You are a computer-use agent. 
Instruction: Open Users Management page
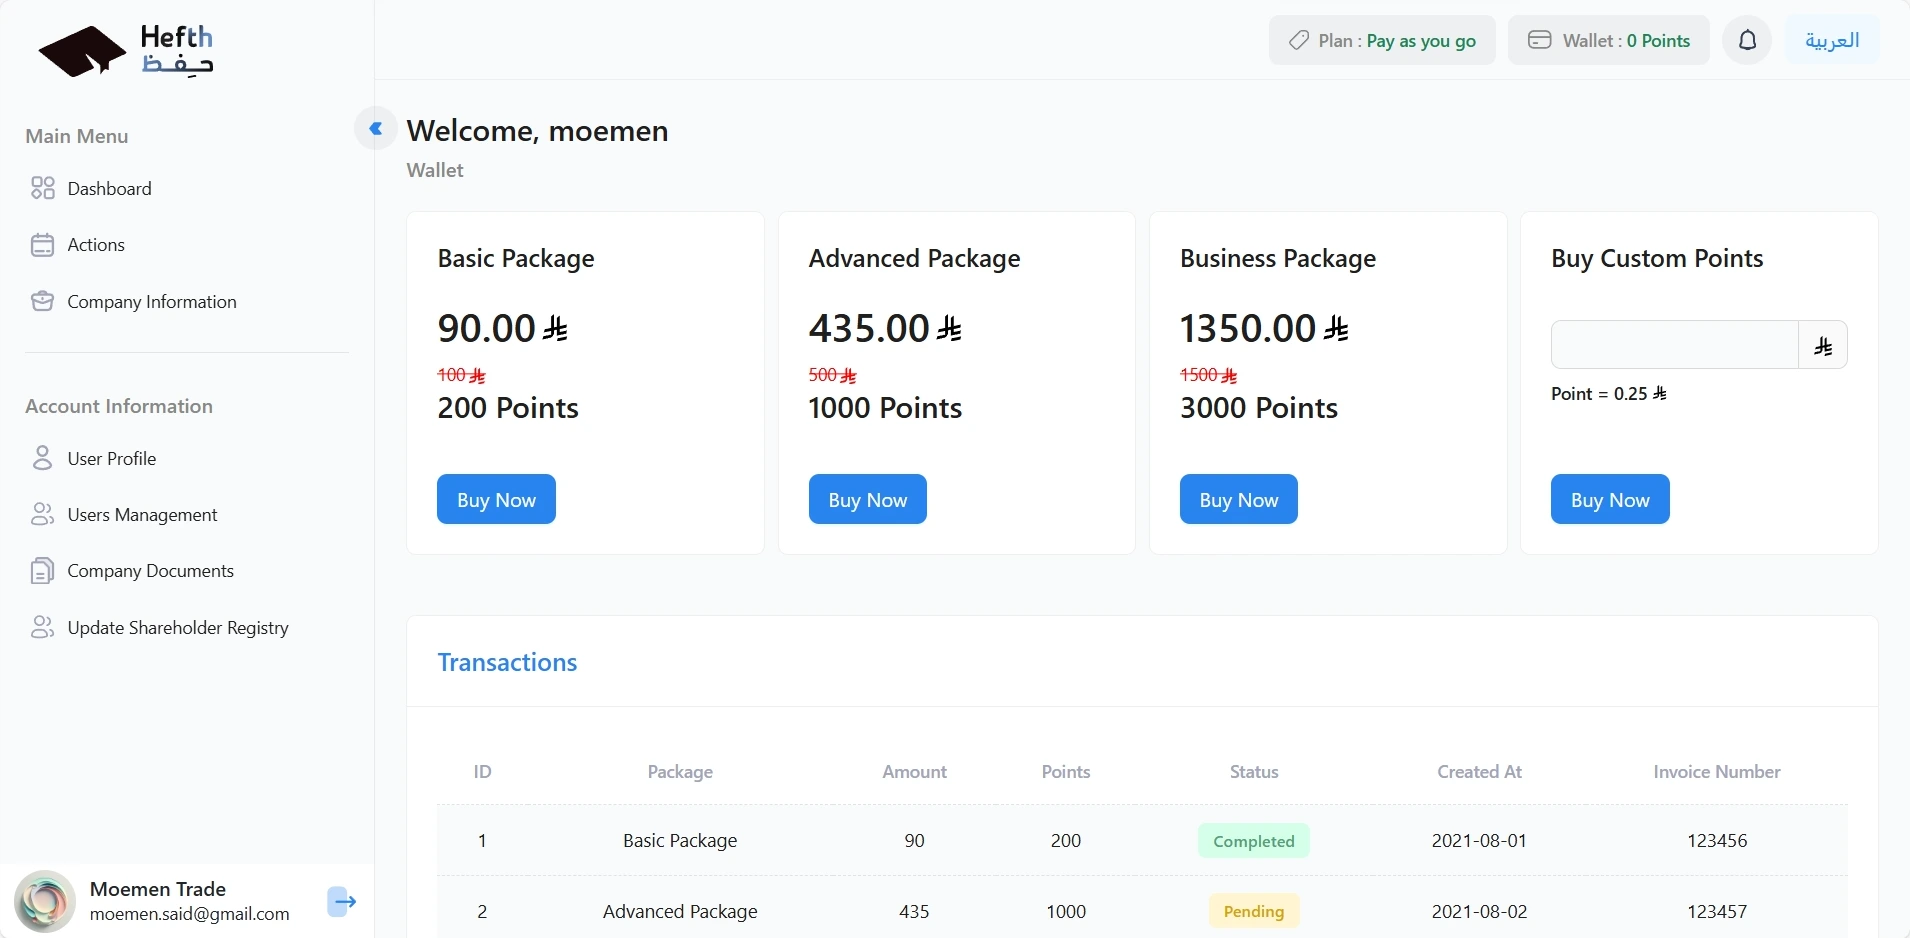click(142, 515)
